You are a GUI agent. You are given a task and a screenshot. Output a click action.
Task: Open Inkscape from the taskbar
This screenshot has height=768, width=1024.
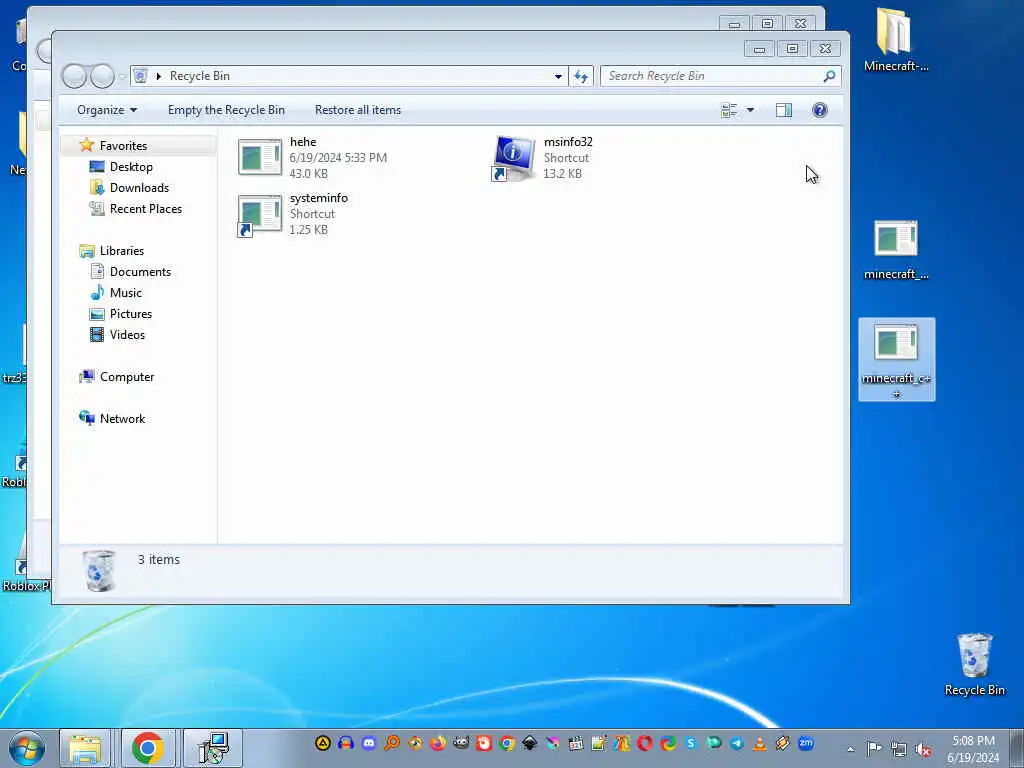(530, 743)
